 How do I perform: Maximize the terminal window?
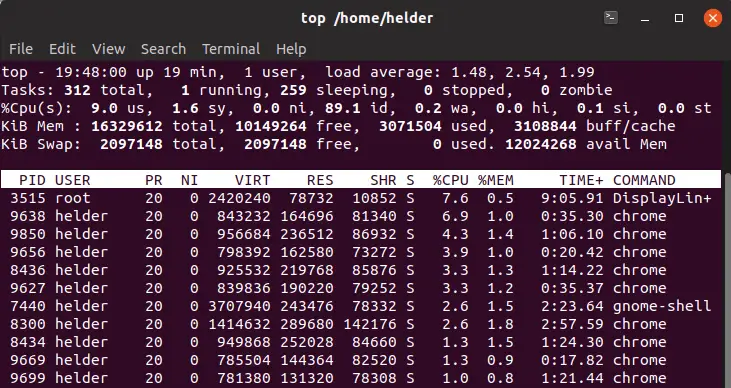click(x=679, y=18)
